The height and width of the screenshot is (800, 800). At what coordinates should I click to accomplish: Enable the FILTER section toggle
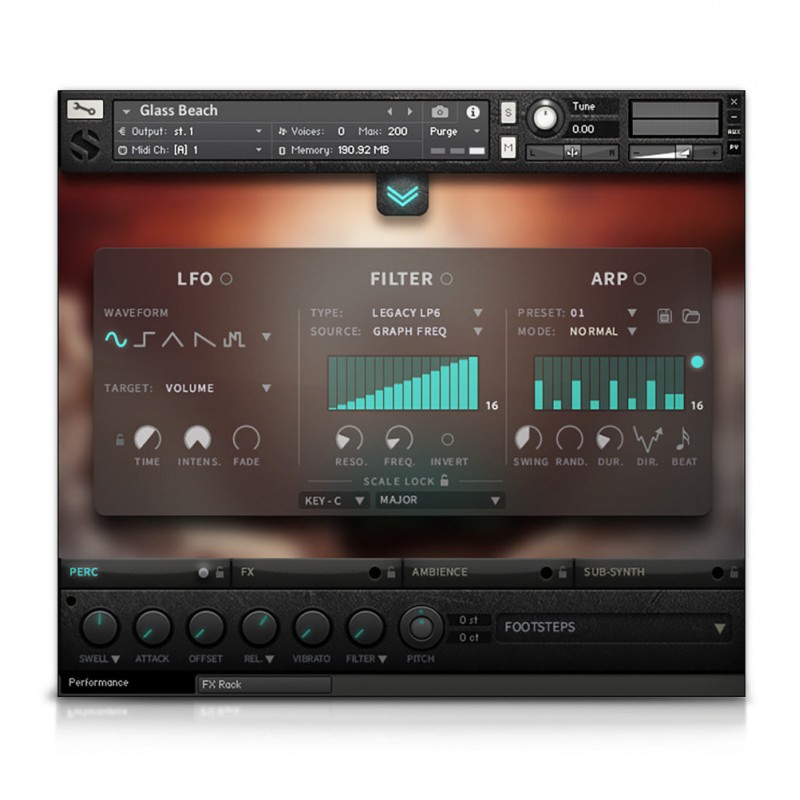tap(446, 279)
